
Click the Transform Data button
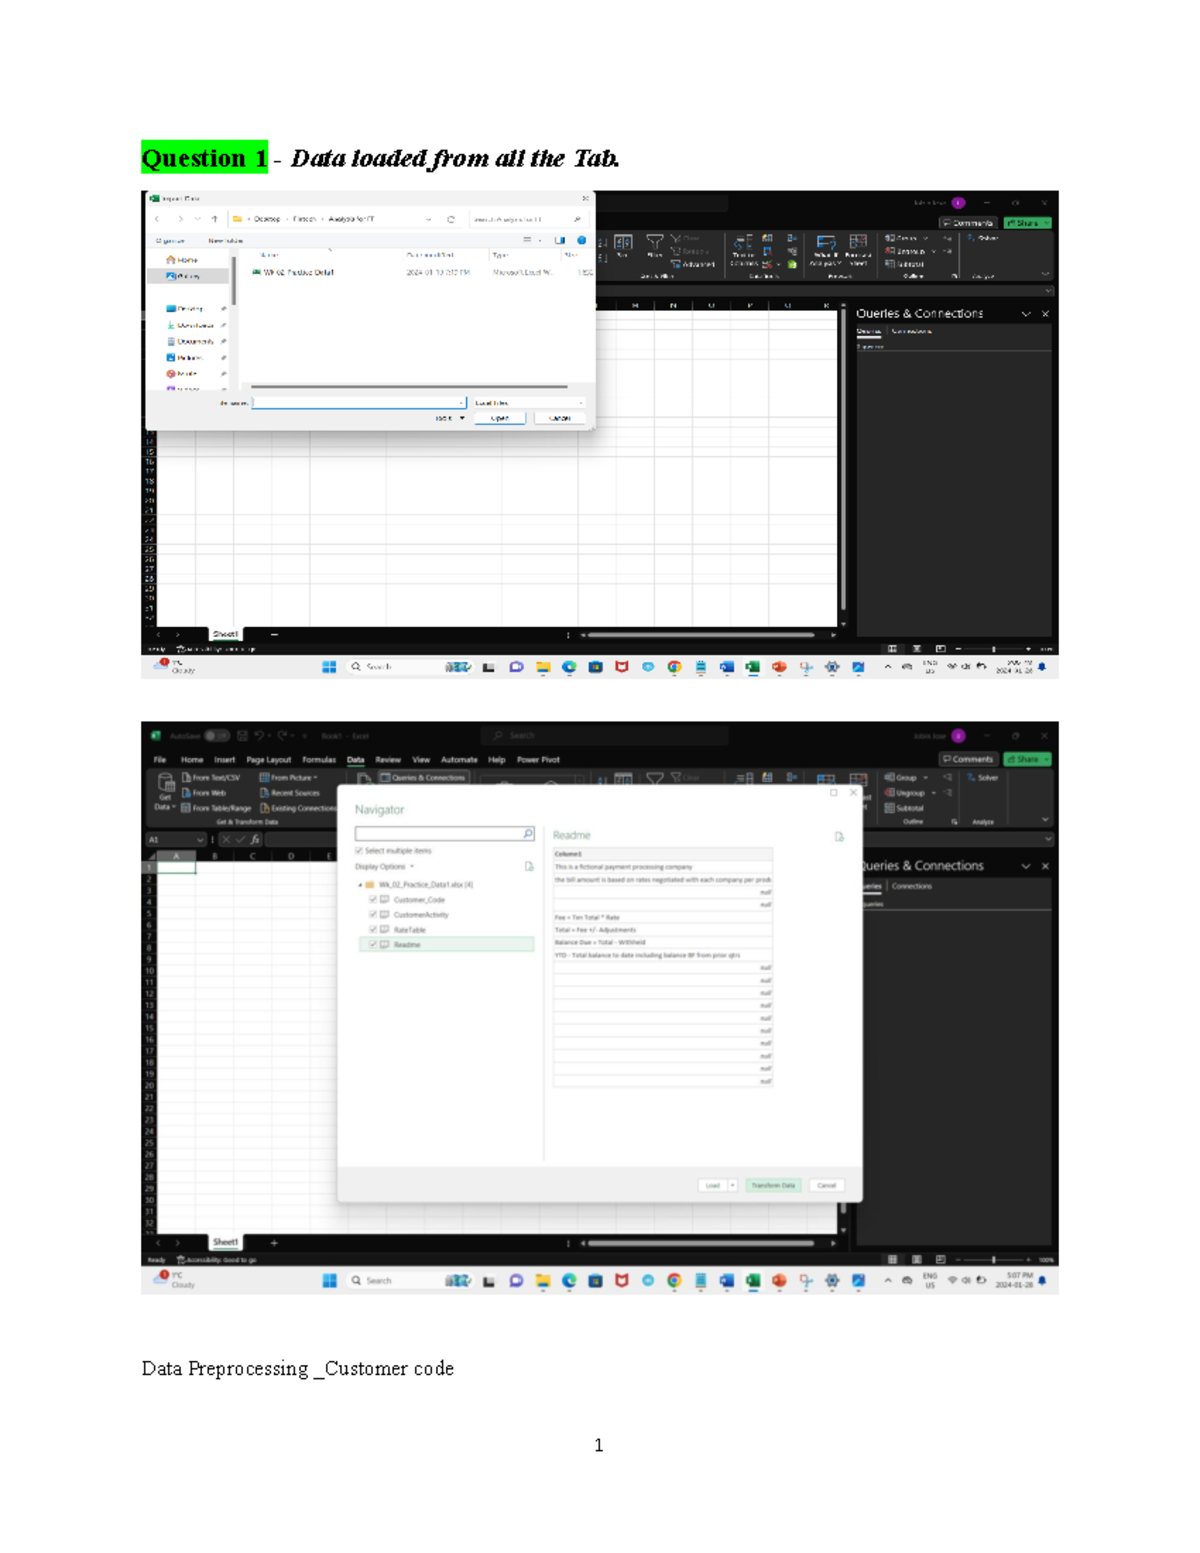(x=773, y=1185)
